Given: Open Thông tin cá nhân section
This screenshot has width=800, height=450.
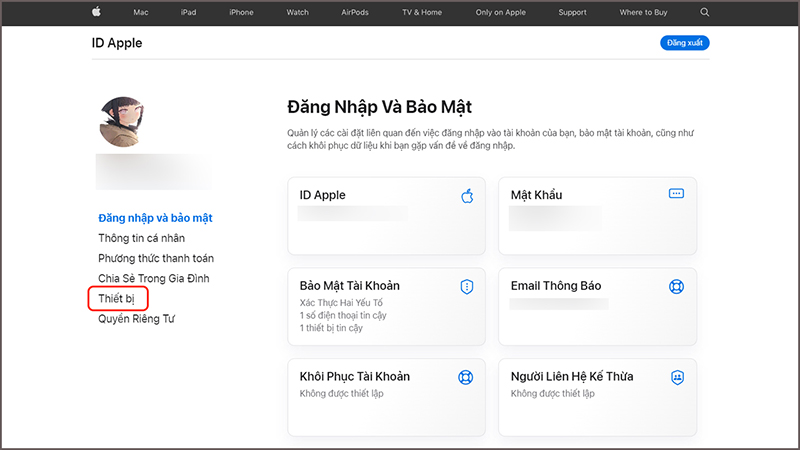Looking at the screenshot, I should click(141, 238).
